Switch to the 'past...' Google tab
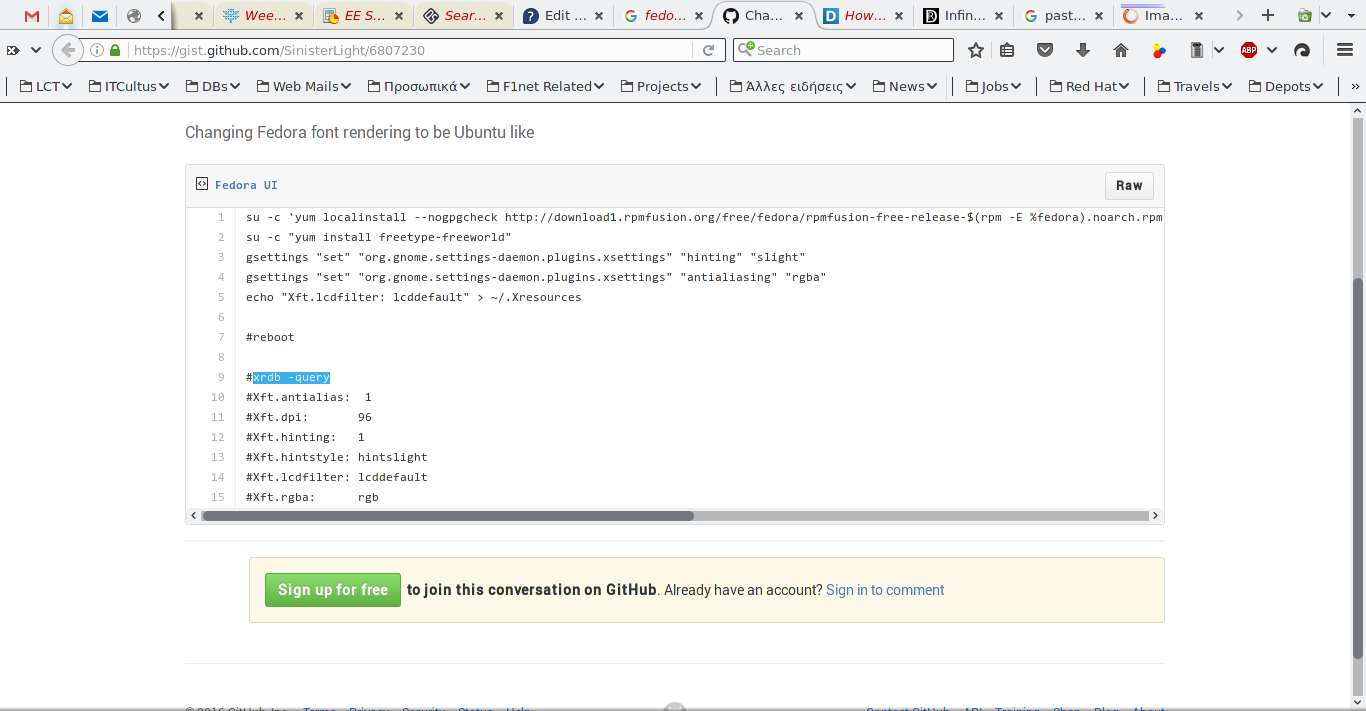 (x=1064, y=16)
